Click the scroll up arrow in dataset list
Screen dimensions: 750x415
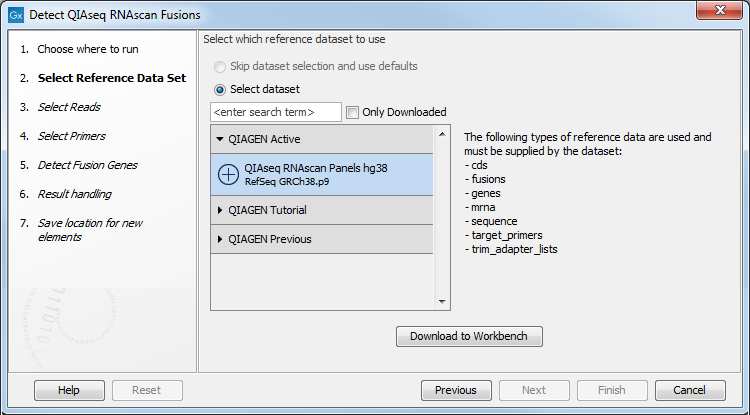click(442, 134)
